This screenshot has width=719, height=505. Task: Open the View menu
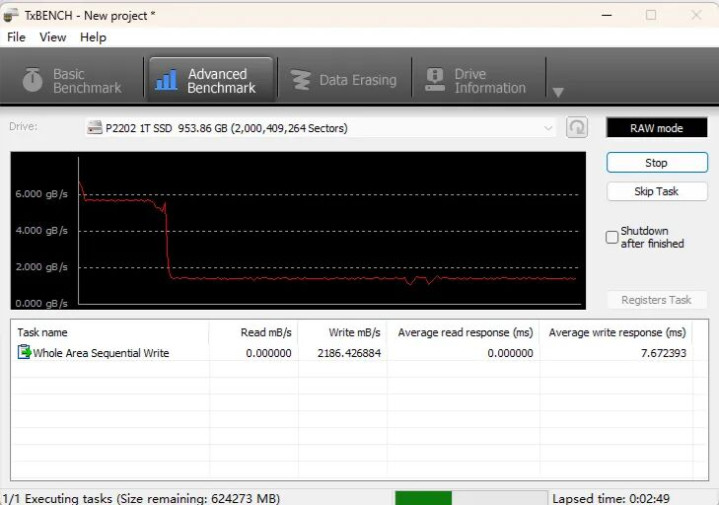pyautogui.click(x=52, y=37)
